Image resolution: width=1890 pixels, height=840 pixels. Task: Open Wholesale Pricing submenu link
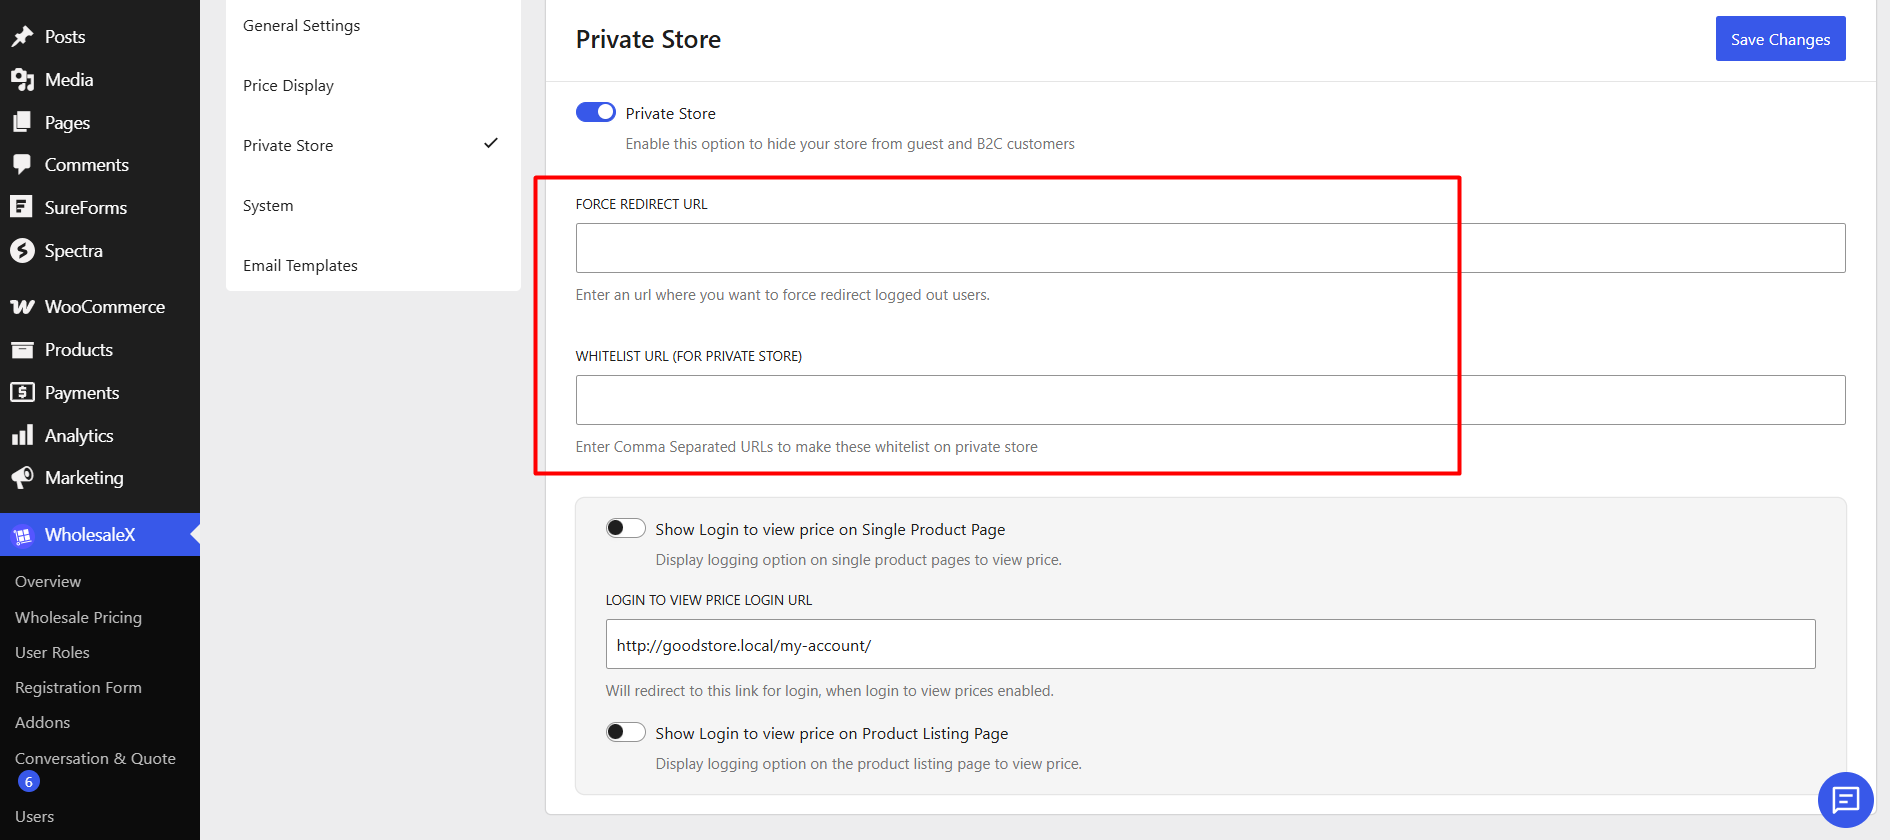point(78,618)
